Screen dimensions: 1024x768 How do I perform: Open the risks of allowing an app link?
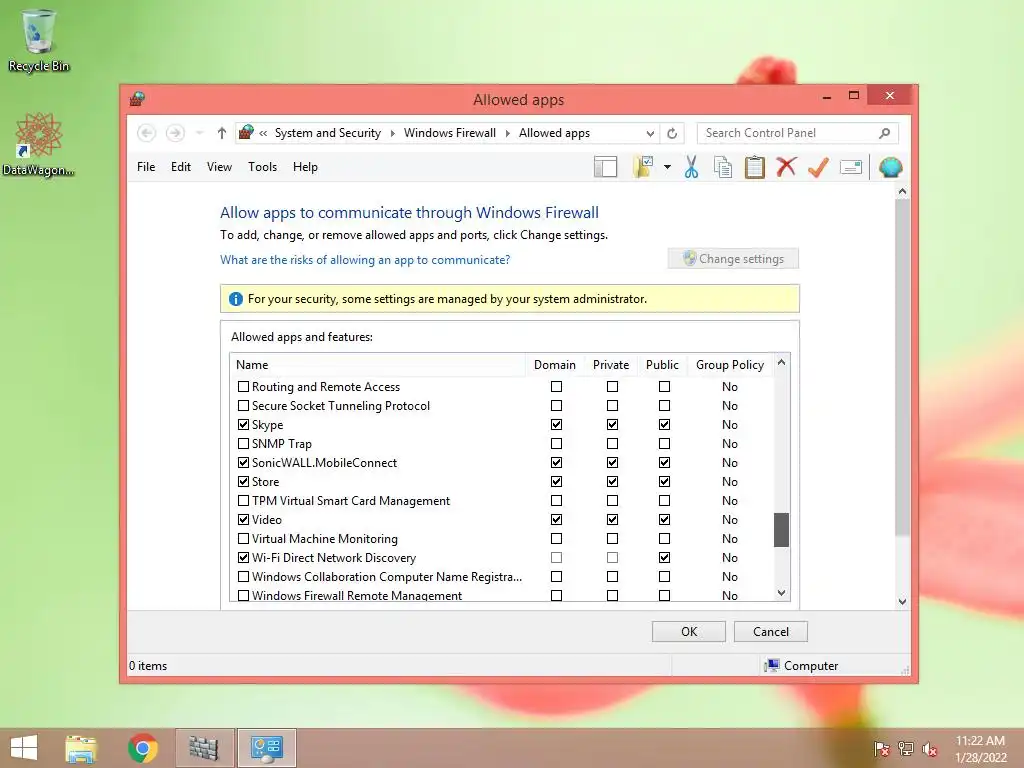point(365,260)
